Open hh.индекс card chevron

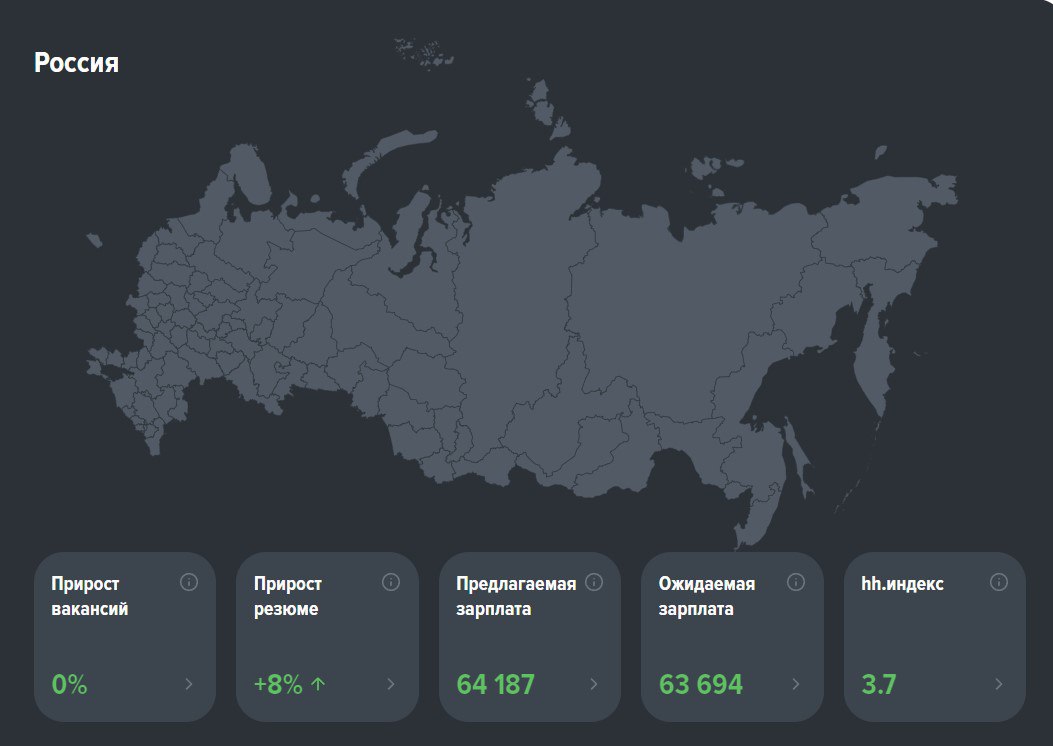[x=998, y=685]
